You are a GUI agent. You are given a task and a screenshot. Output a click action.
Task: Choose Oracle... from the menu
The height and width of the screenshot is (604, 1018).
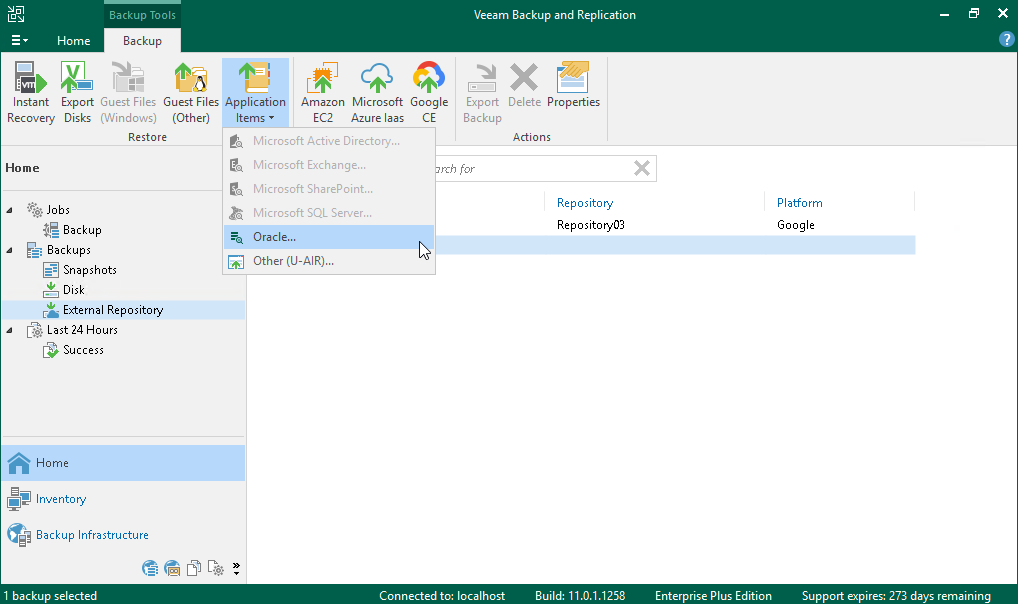point(329,237)
